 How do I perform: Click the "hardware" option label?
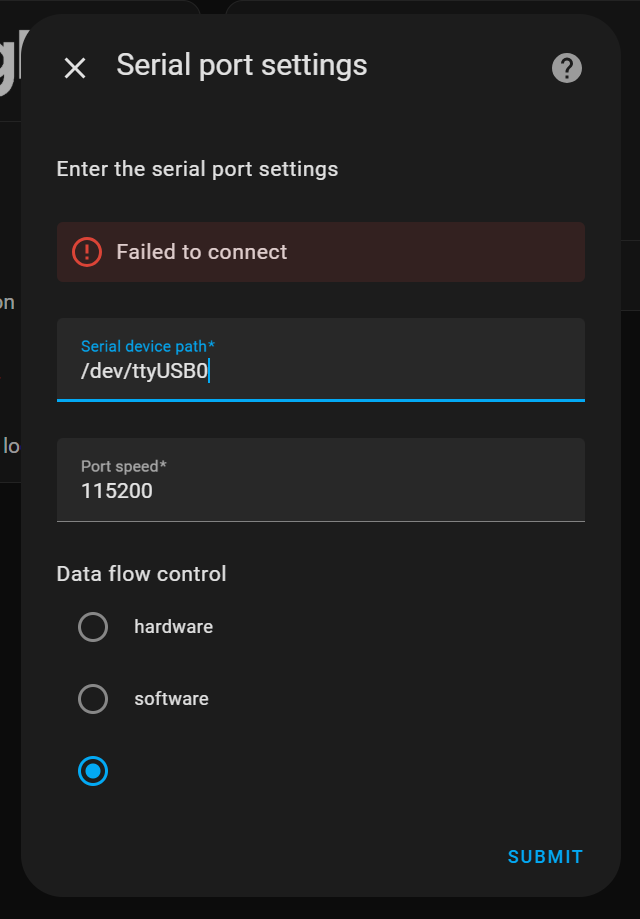(173, 627)
